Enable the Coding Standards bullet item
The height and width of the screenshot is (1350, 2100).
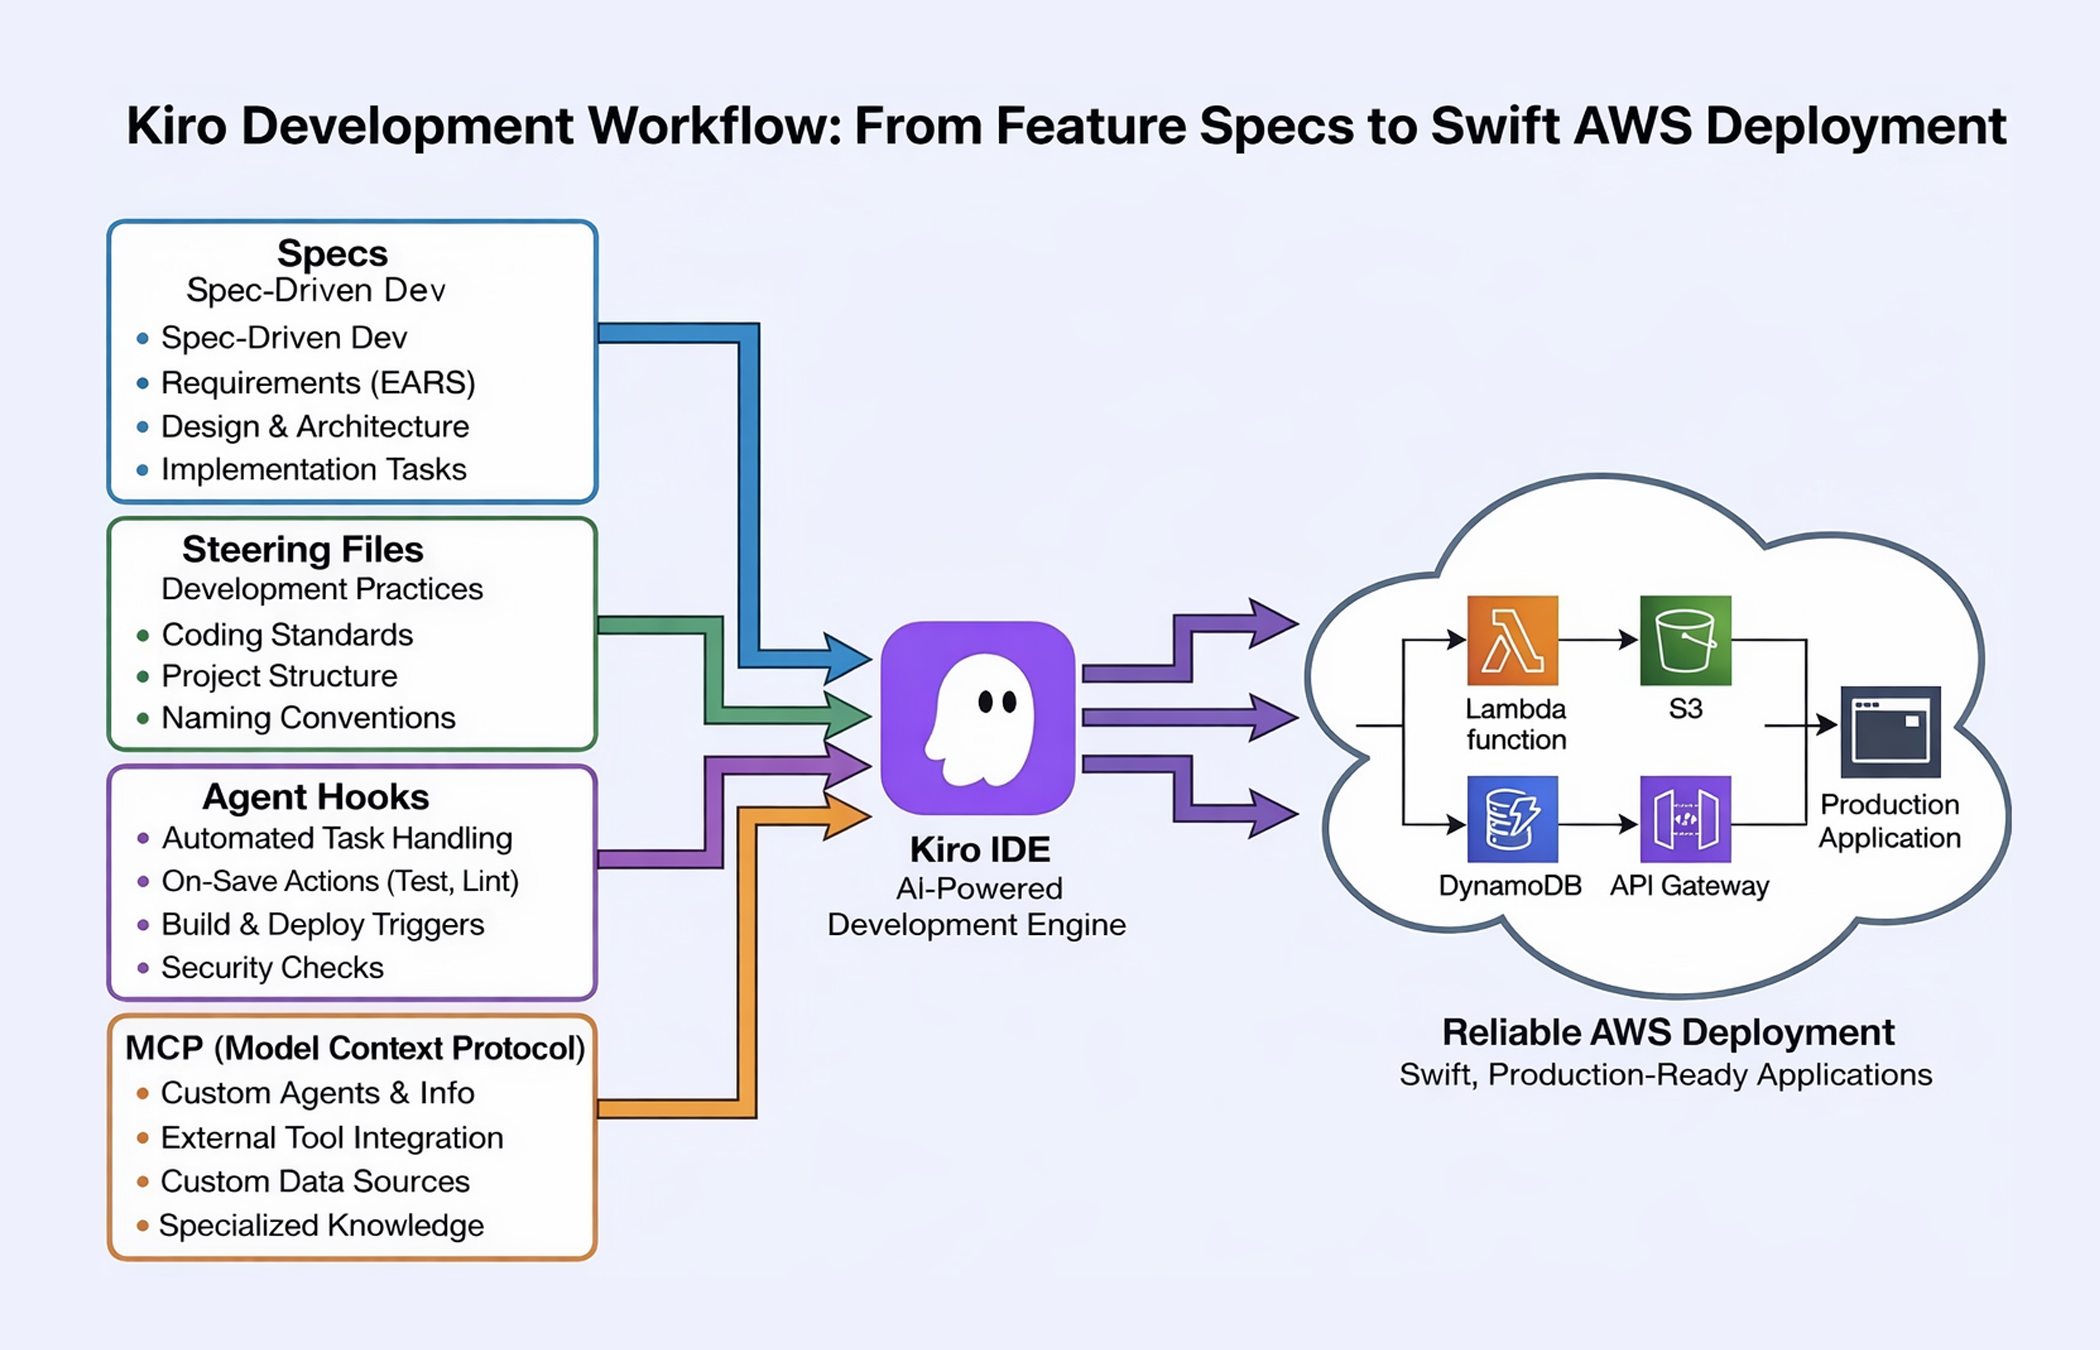[287, 635]
